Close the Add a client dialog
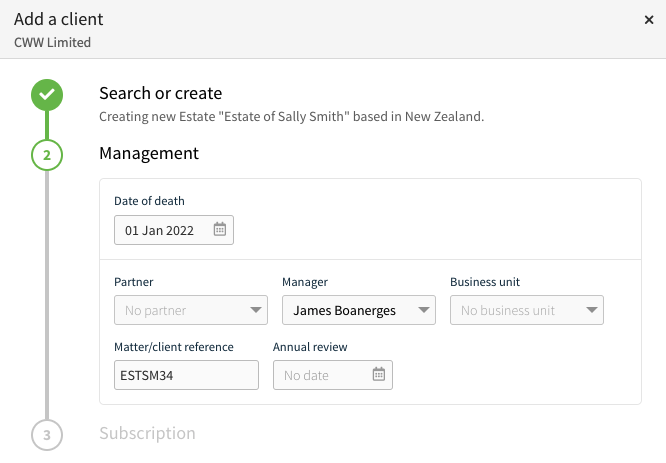The image size is (666, 463). (x=649, y=20)
